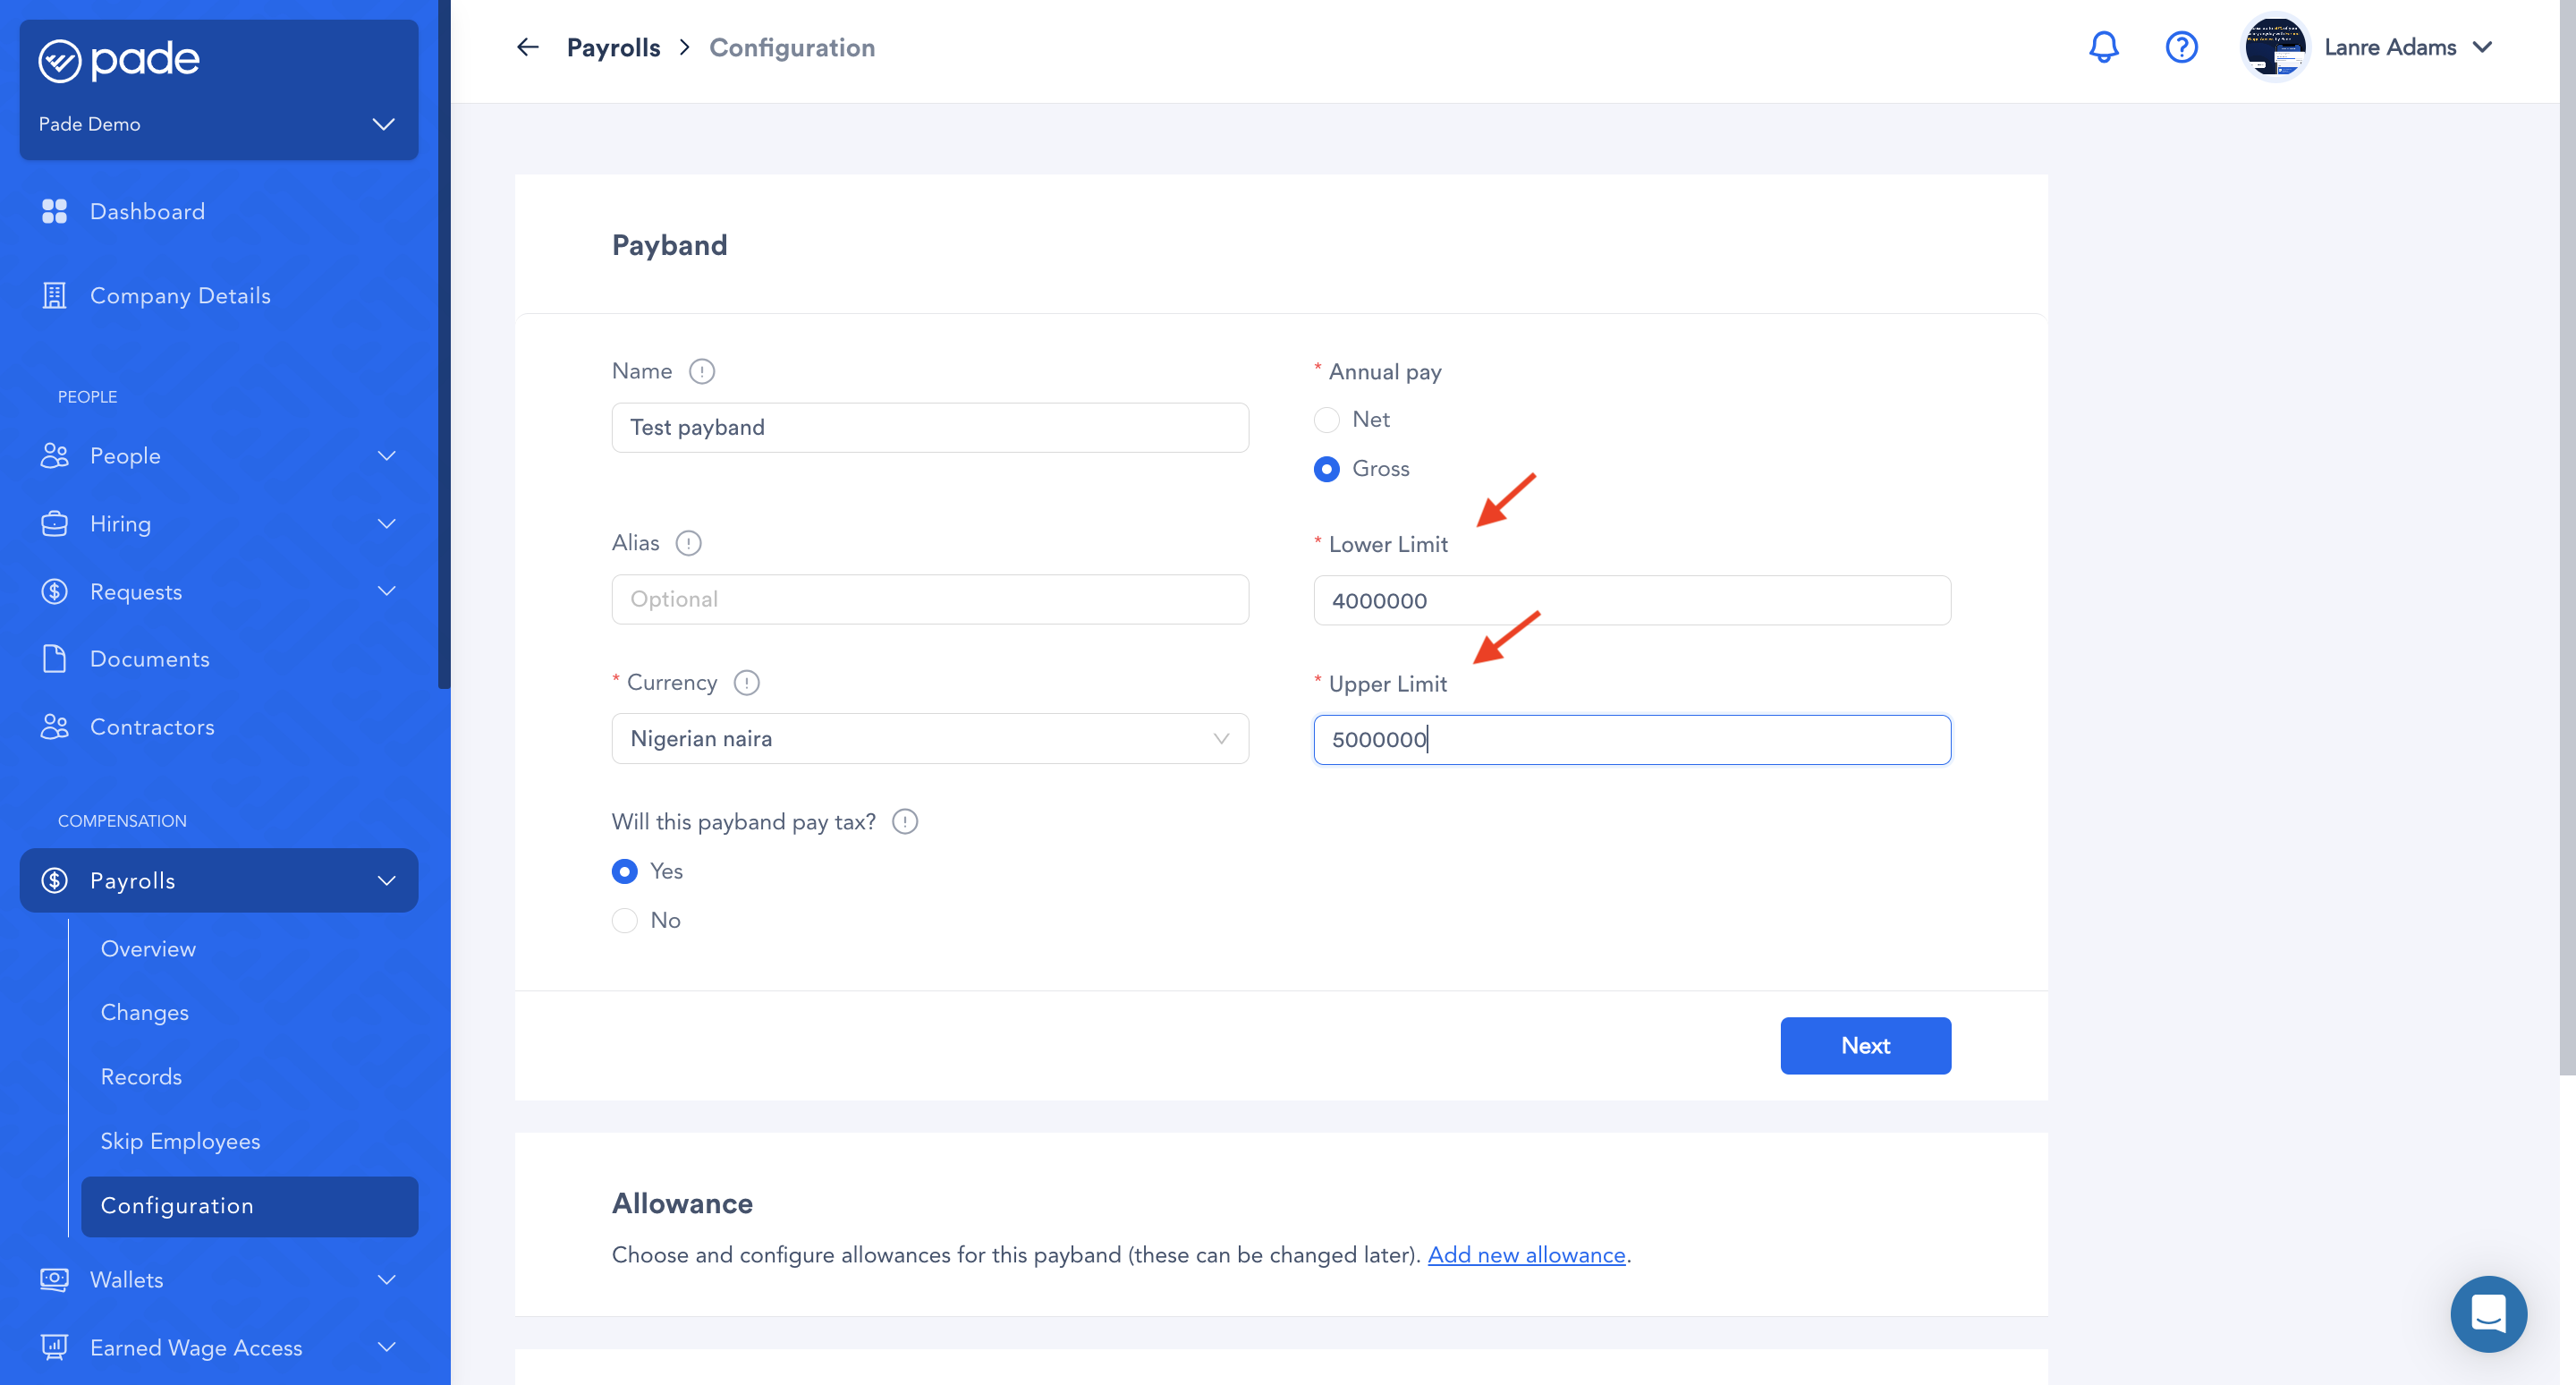
Task: Choose No for payband tax
Action: click(625, 920)
